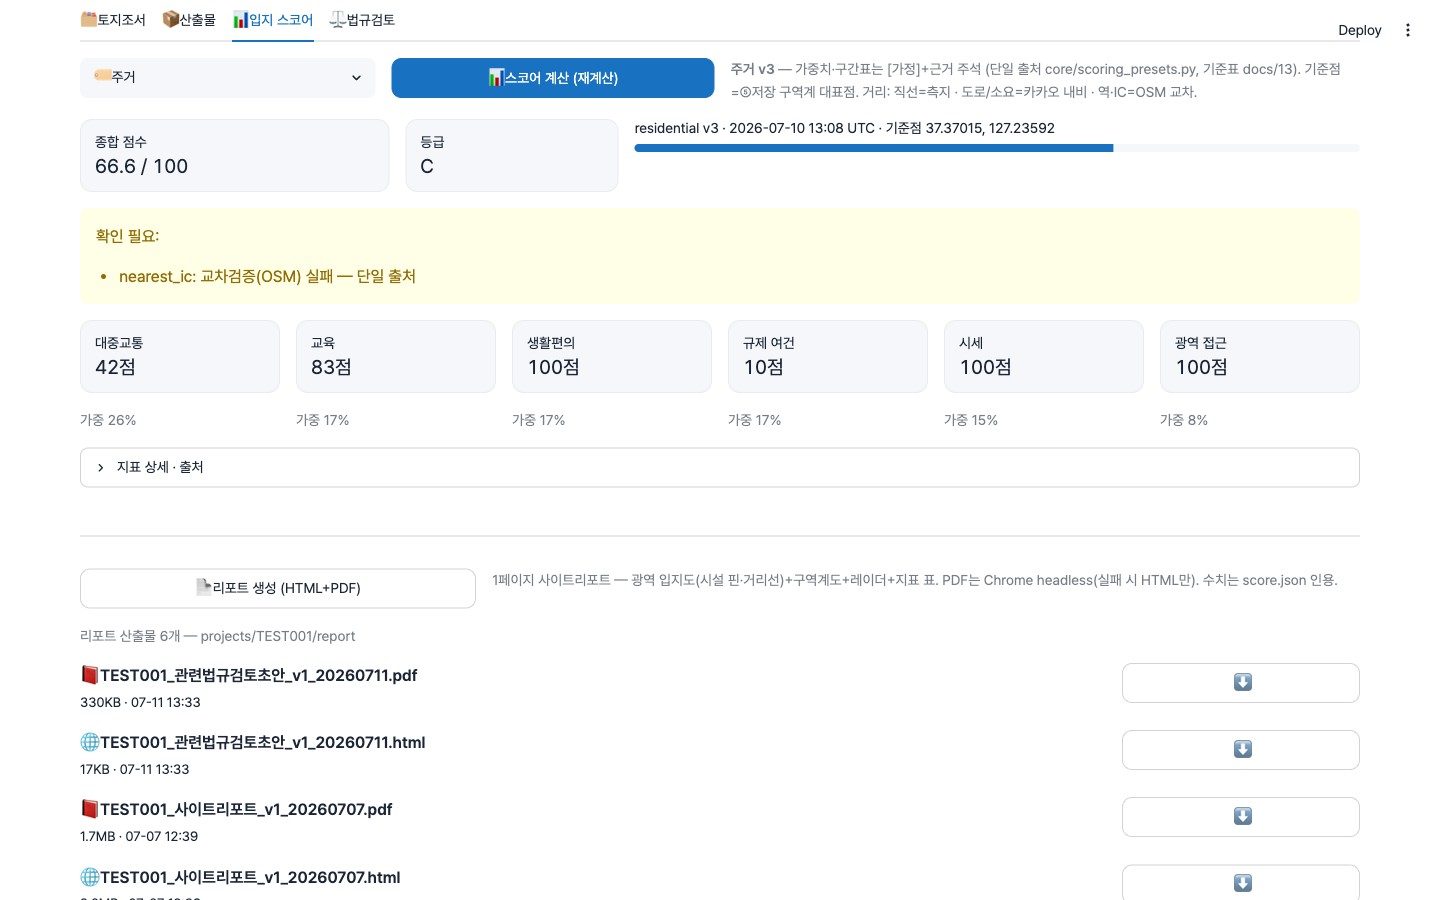Click the scales icon of 법규검토 tab
This screenshot has width=1440, height=900.
pyautogui.click(x=338, y=19)
